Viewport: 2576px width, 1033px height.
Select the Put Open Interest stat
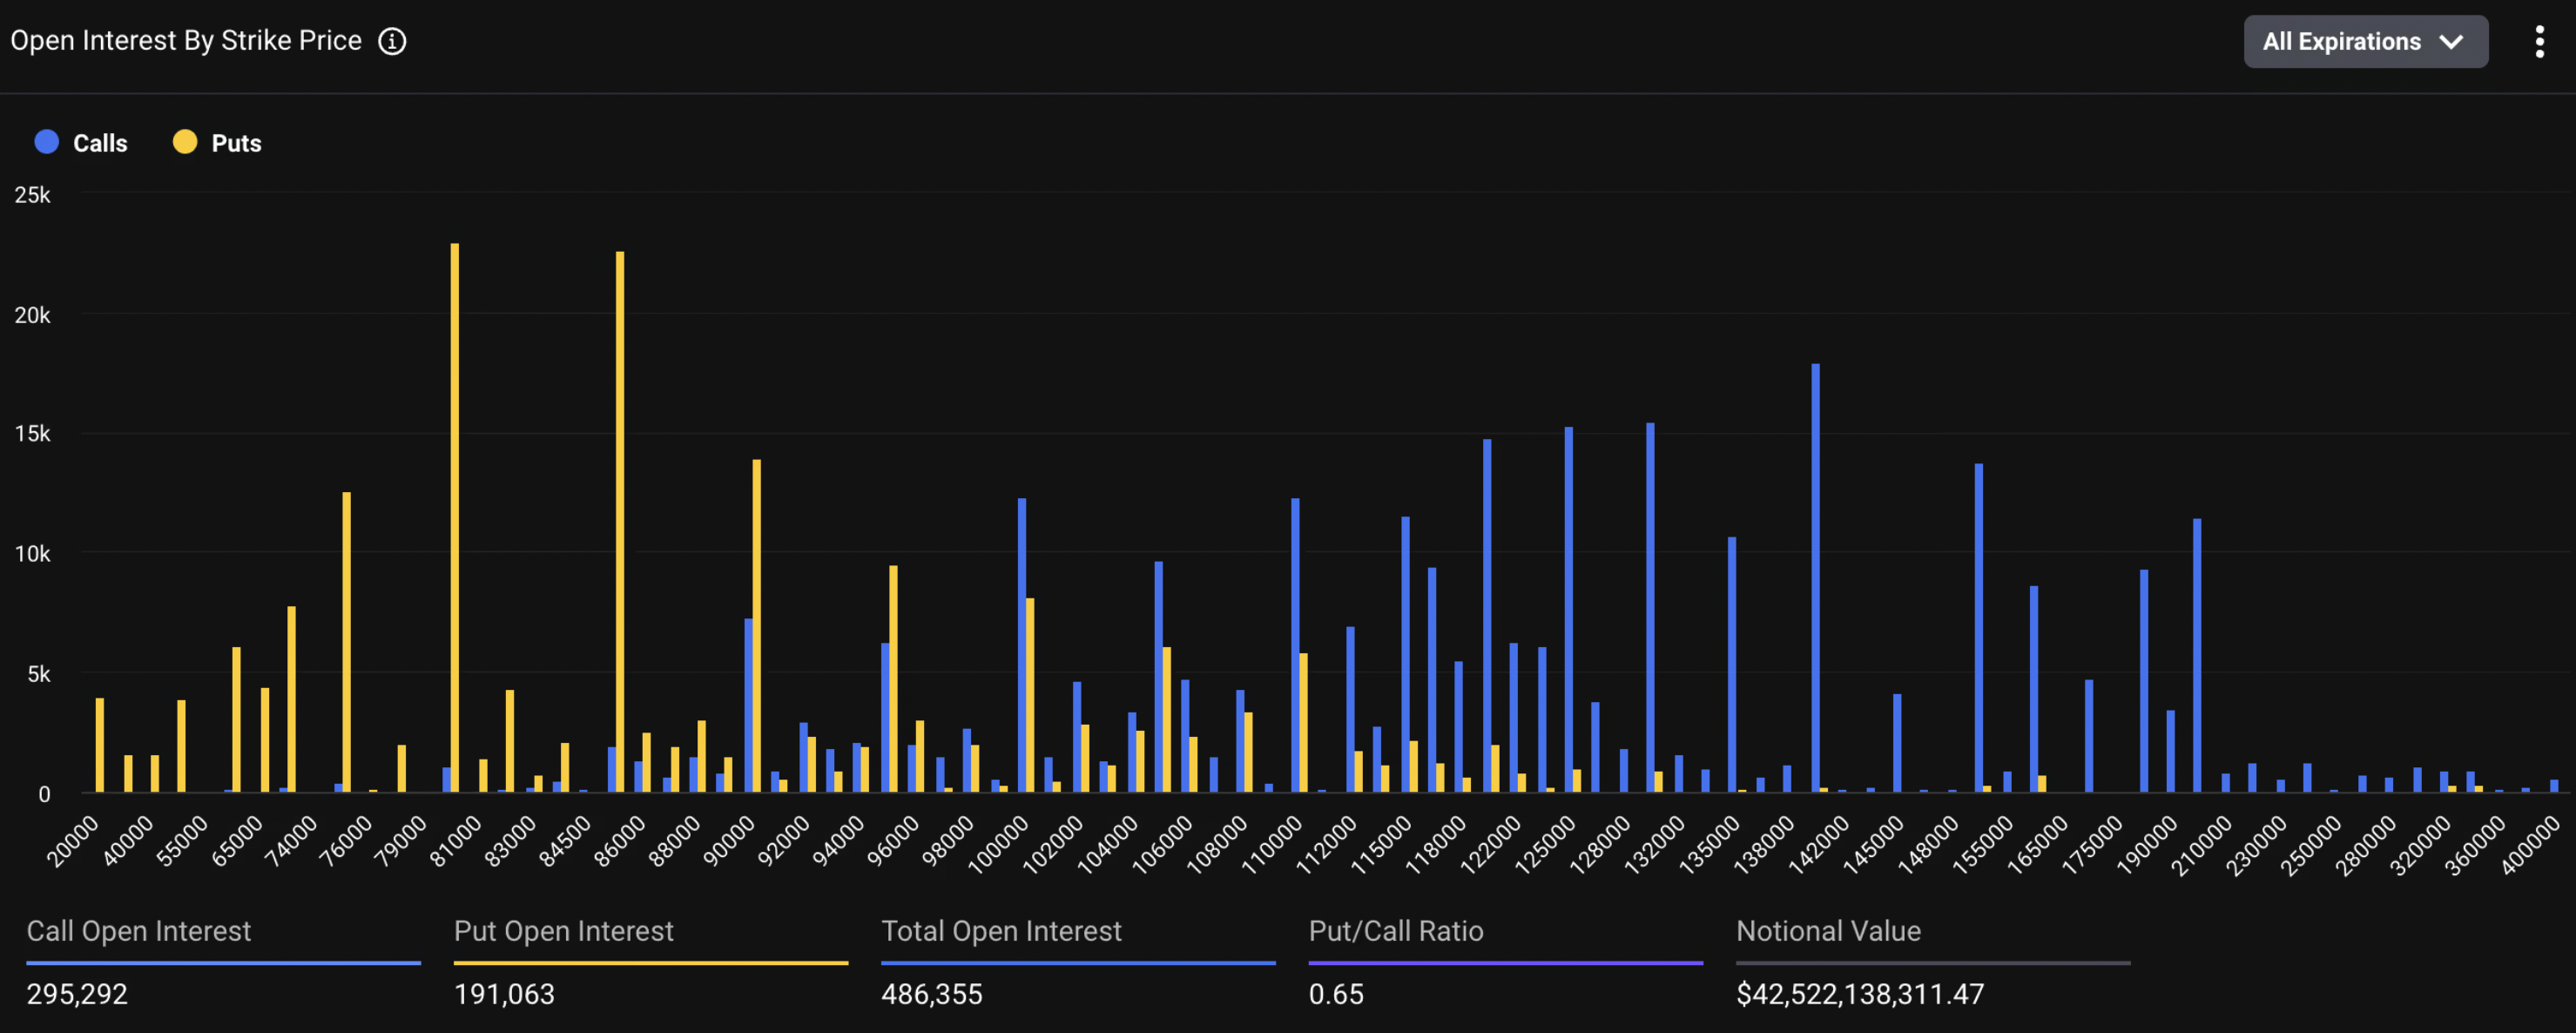tap(563, 931)
